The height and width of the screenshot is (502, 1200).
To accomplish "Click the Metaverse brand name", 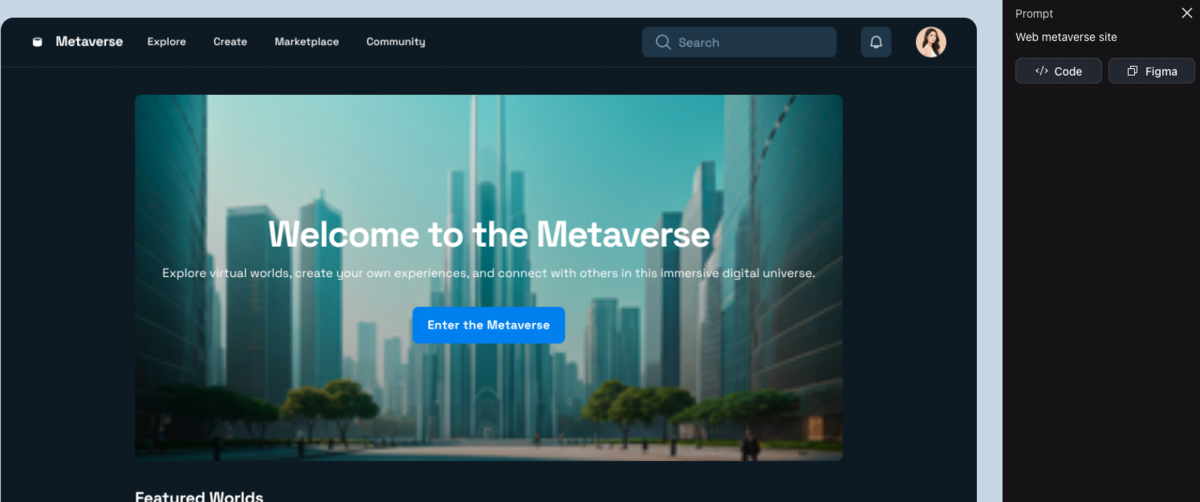I will (x=89, y=42).
